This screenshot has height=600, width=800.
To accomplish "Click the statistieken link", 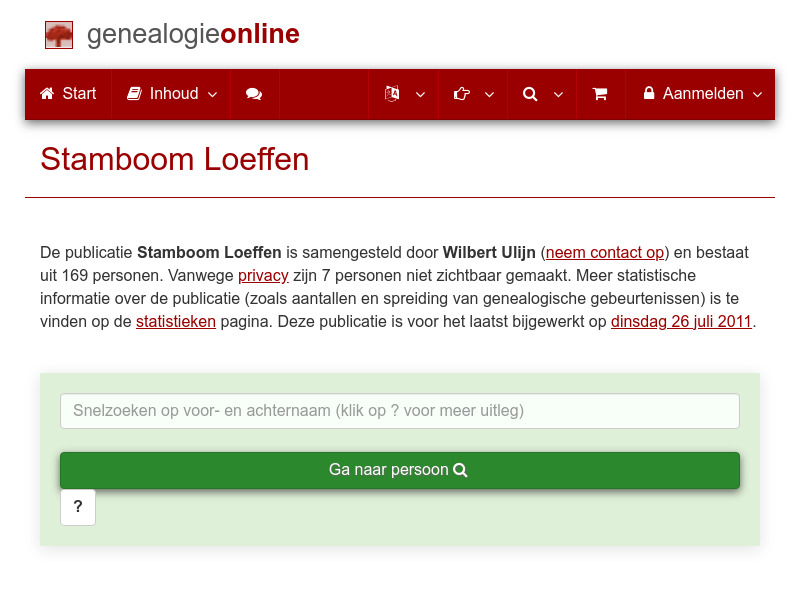I will (176, 321).
